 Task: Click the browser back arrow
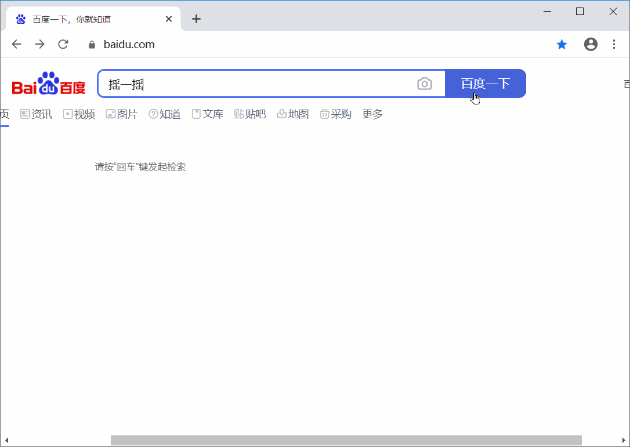[x=16, y=44]
